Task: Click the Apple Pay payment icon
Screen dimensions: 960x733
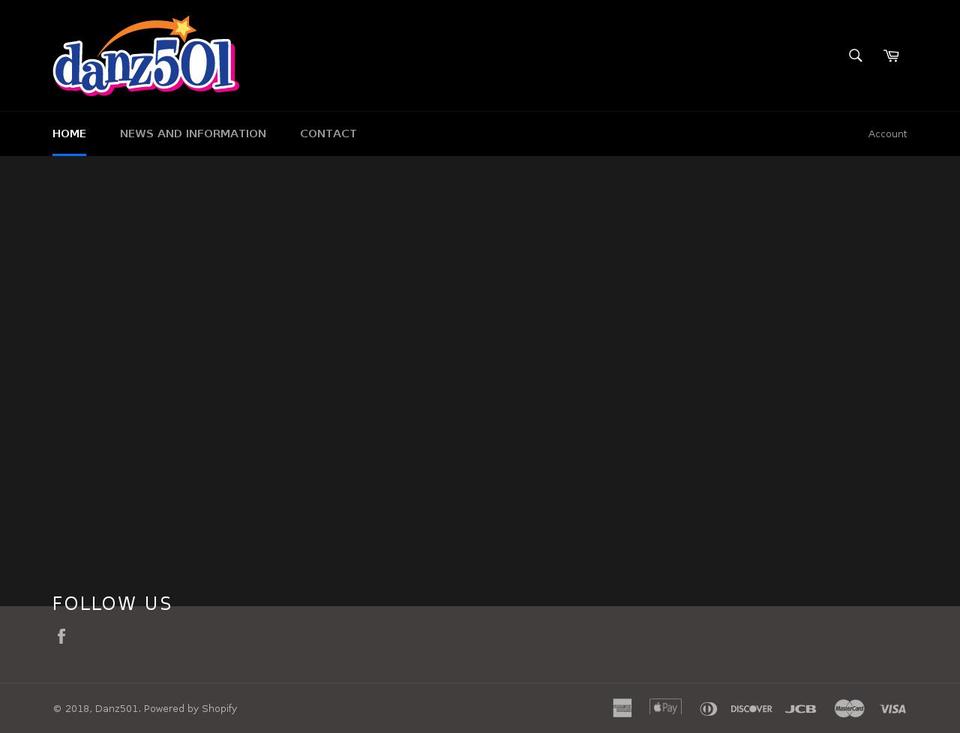Action: (x=666, y=707)
